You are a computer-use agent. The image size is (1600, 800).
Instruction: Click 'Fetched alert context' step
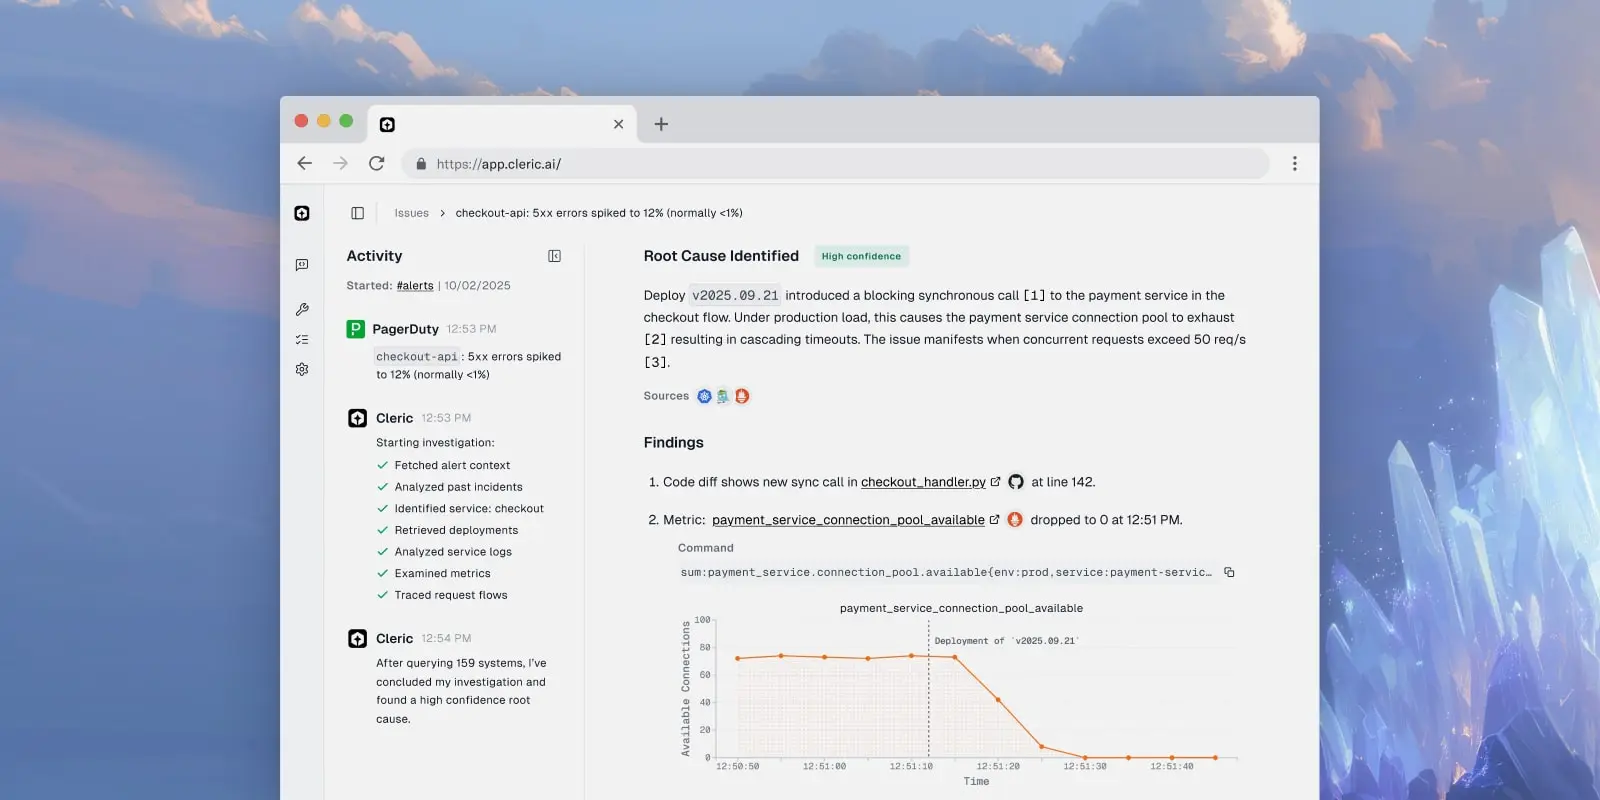click(x=452, y=465)
